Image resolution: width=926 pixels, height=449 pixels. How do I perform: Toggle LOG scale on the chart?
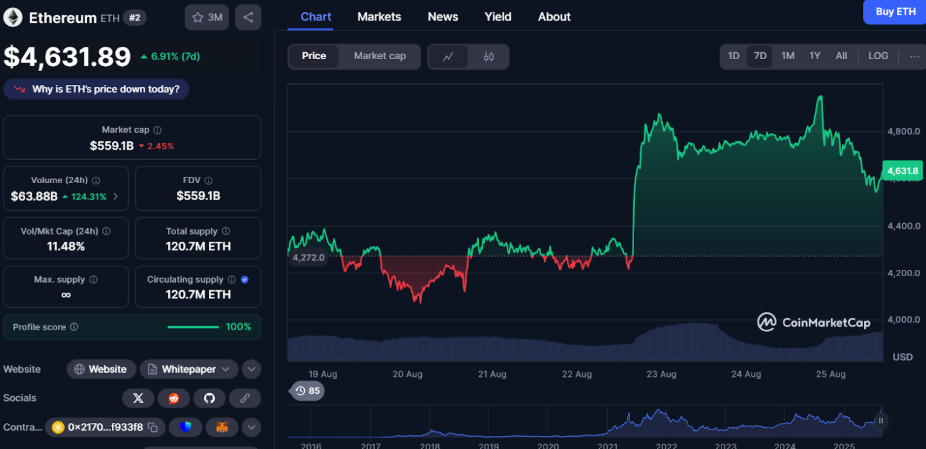tap(877, 56)
